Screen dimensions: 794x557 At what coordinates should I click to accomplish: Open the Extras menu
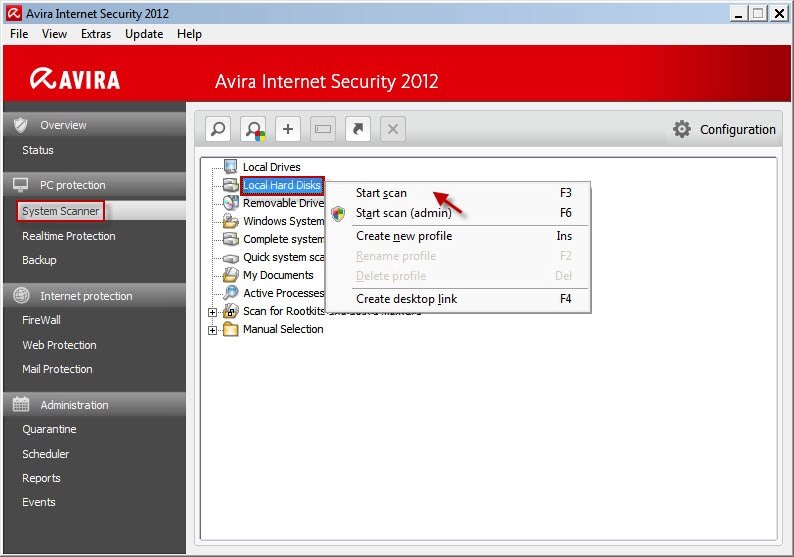(96, 33)
